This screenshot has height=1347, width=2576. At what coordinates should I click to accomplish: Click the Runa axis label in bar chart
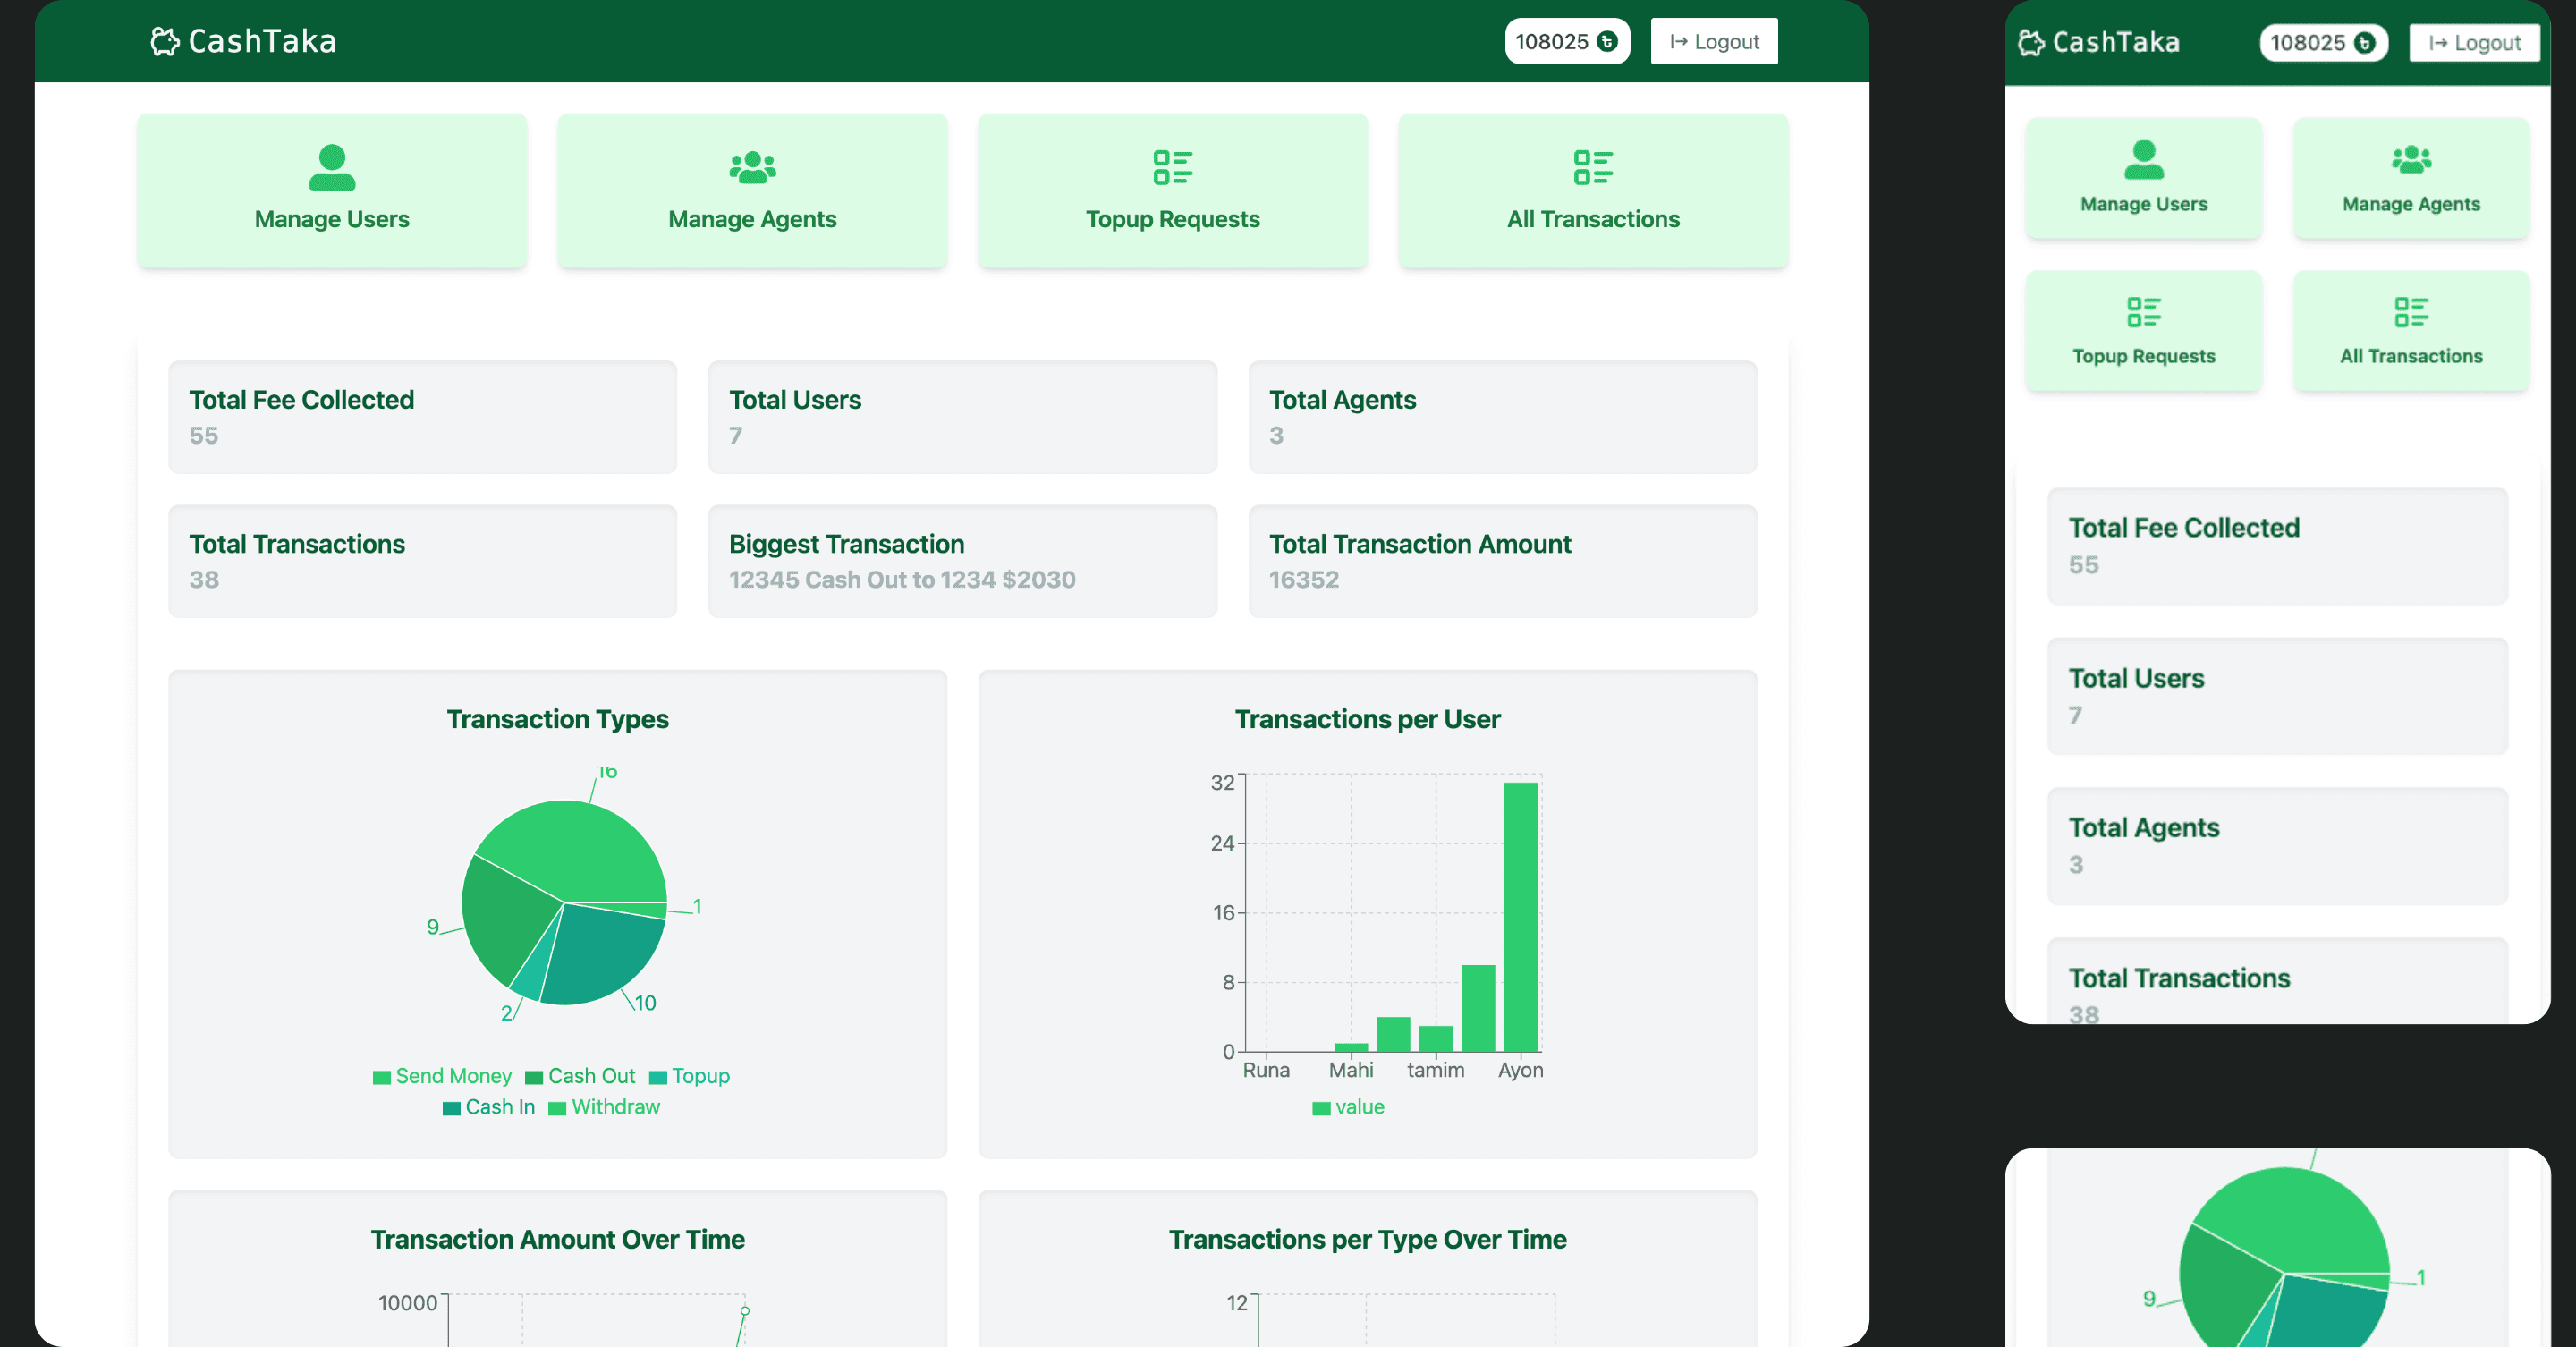pyautogui.click(x=1266, y=1070)
